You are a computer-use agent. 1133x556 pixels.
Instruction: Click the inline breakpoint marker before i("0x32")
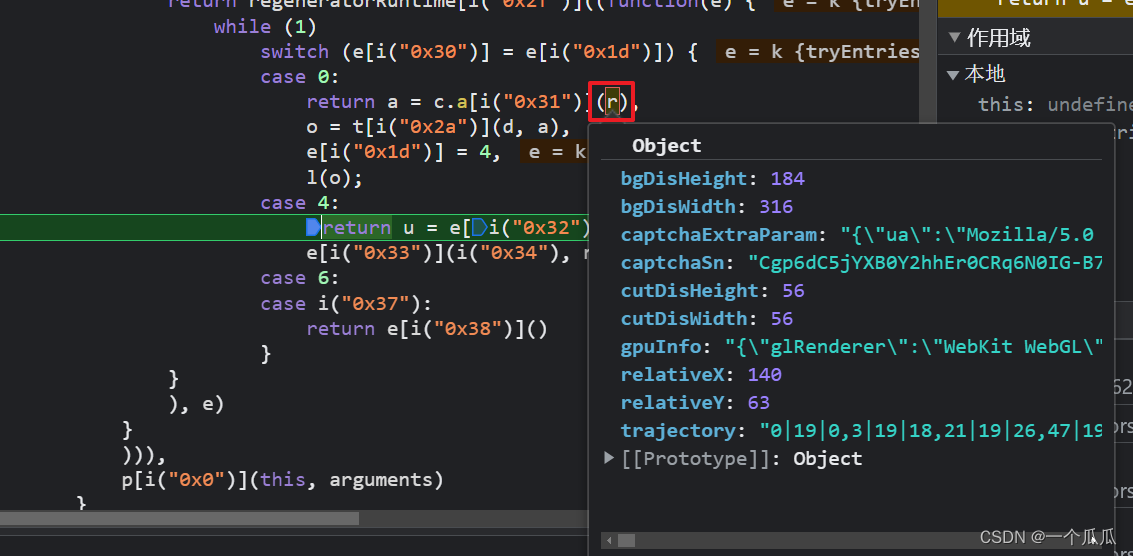[x=478, y=228]
